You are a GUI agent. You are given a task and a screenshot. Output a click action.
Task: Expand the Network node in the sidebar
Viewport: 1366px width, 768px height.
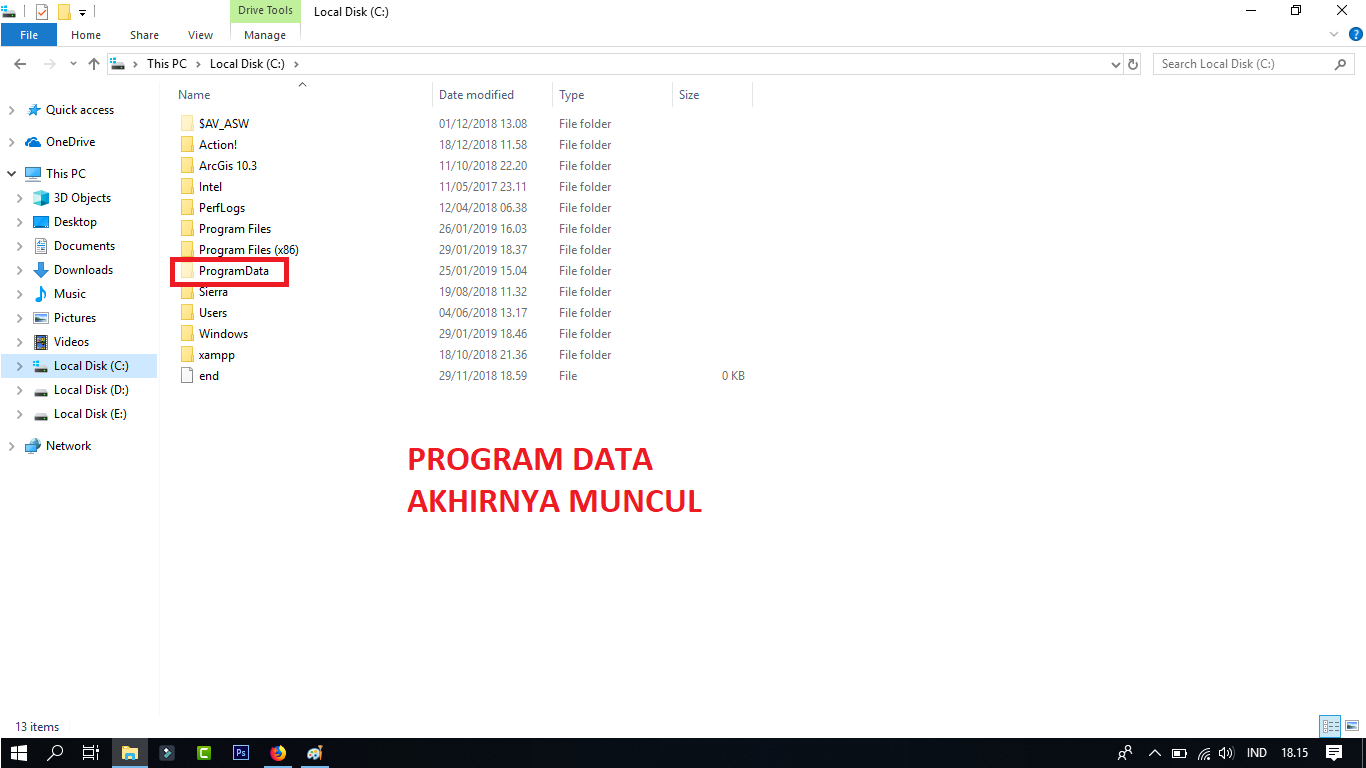coord(13,445)
